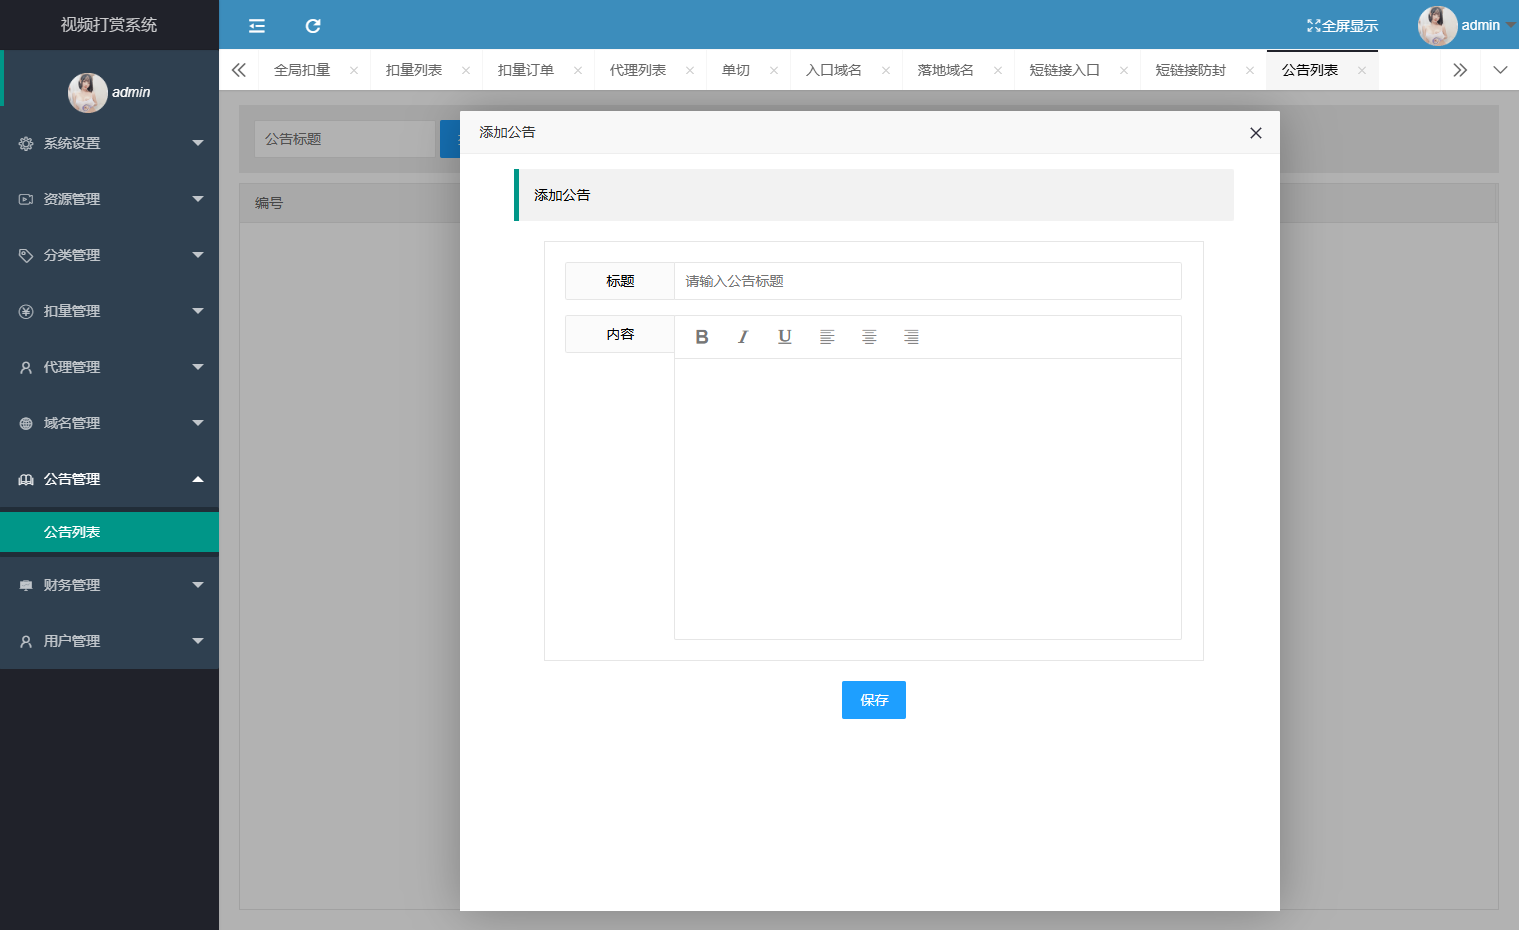
Task: Switch to the 单切 tab
Action: pyautogui.click(x=736, y=70)
